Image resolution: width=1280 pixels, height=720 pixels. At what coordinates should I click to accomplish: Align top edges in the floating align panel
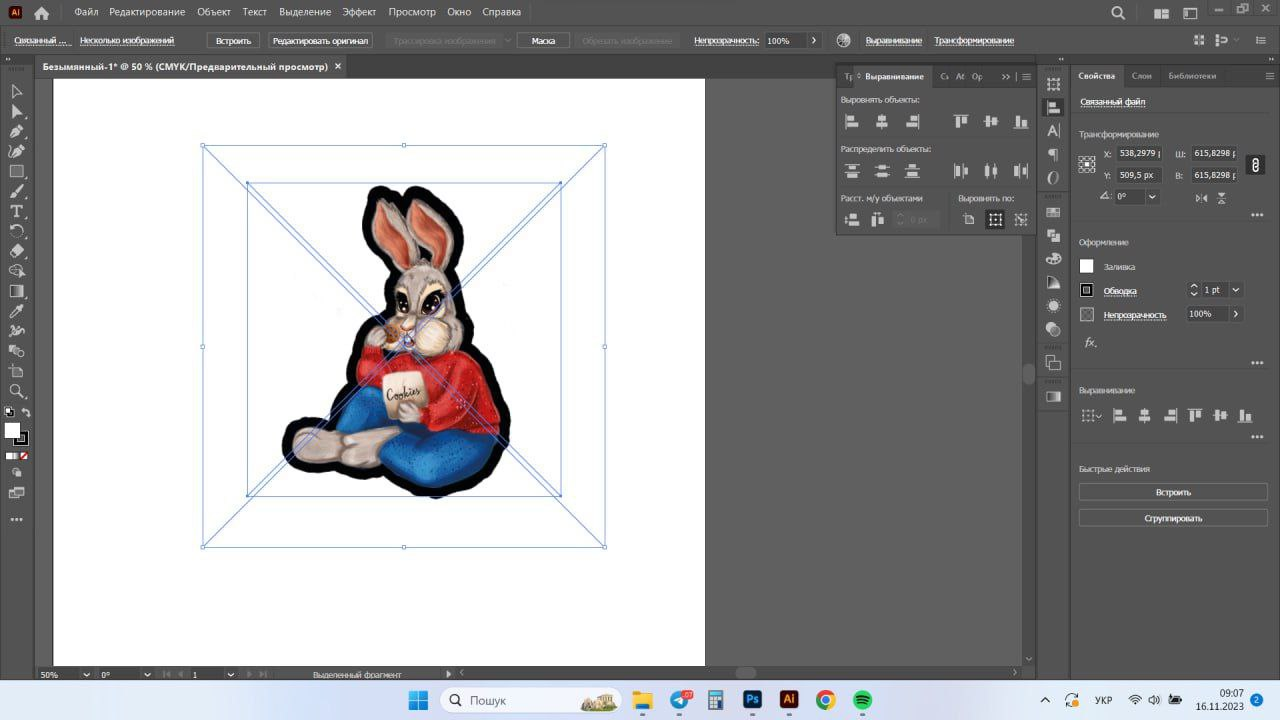click(961, 121)
